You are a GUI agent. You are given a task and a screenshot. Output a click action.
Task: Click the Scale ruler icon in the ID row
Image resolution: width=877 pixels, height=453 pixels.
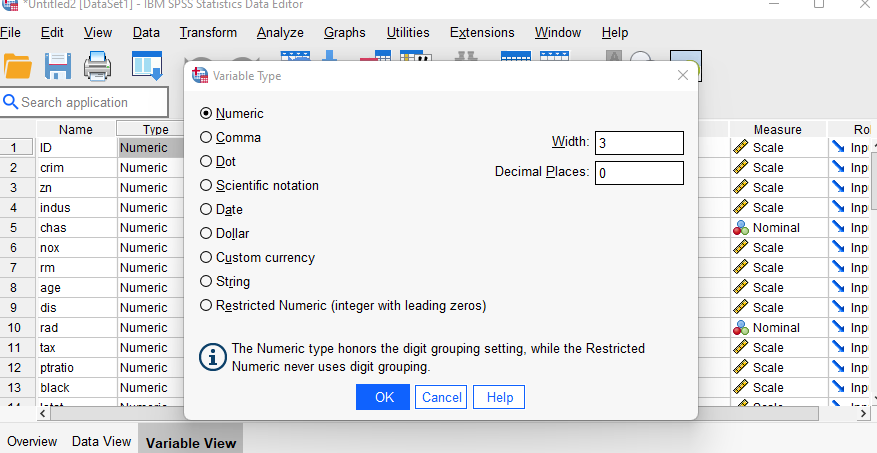click(x=740, y=148)
